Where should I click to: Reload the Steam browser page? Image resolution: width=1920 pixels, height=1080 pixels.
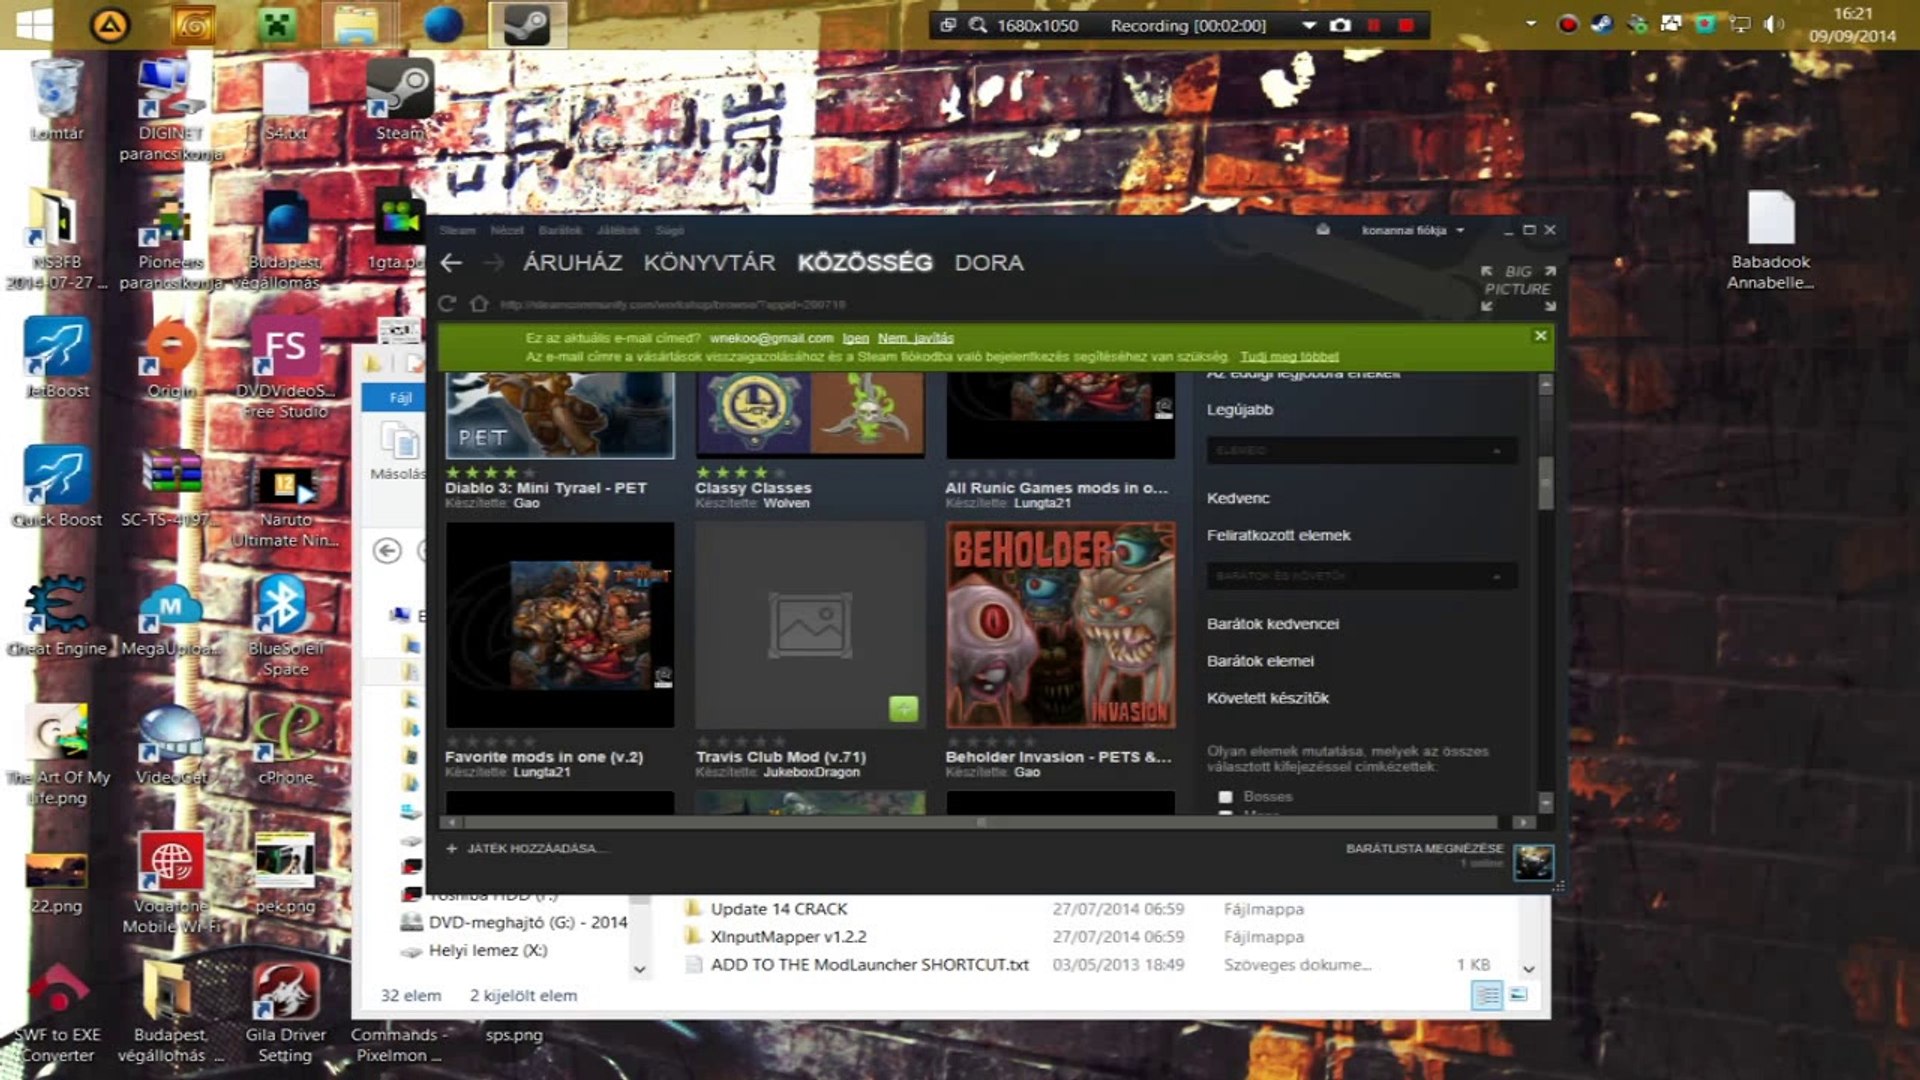(x=447, y=304)
